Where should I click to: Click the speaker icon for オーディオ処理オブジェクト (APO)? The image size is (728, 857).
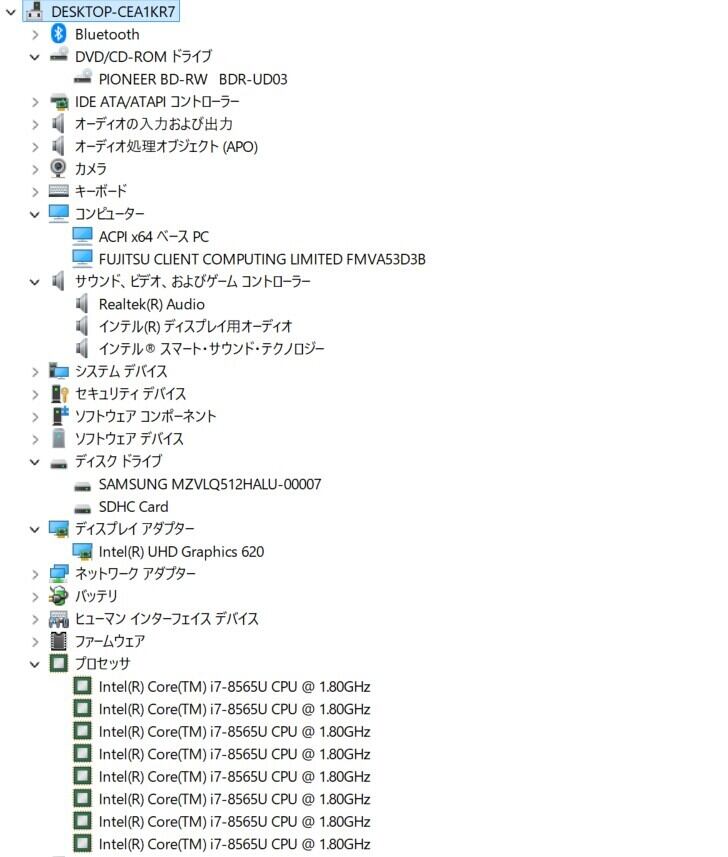tap(58, 146)
